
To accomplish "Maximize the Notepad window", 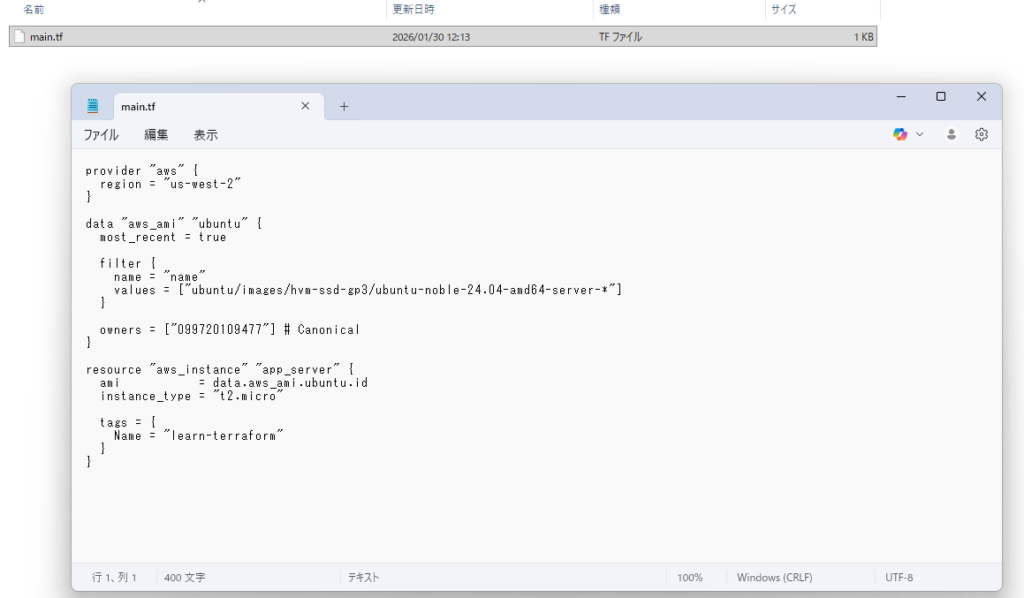I will pyautogui.click(x=940, y=97).
